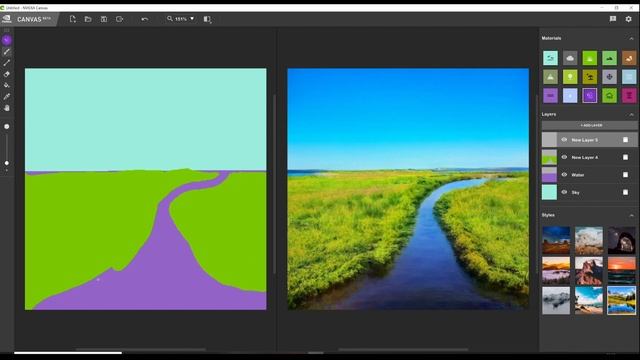Open the zoom percentage dropdown
The height and width of the screenshot is (360, 640).
pyautogui.click(x=192, y=19)
